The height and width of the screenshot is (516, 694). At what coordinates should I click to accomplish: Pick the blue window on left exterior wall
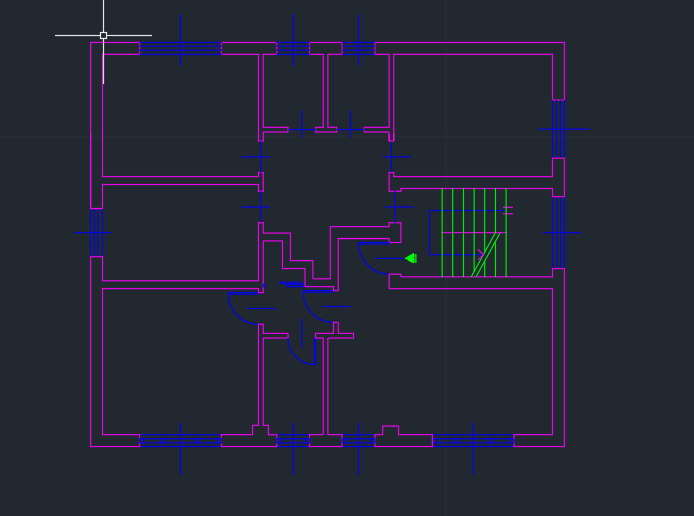tap(96, 232)
